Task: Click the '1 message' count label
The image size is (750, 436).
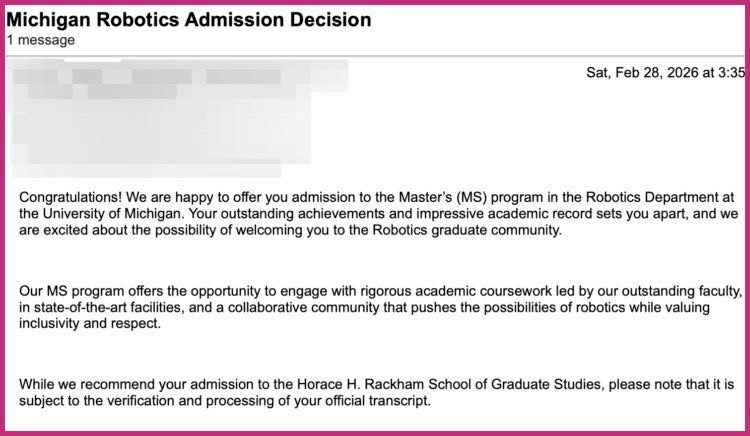Action: pyautogui.click(x=41, y=40)
